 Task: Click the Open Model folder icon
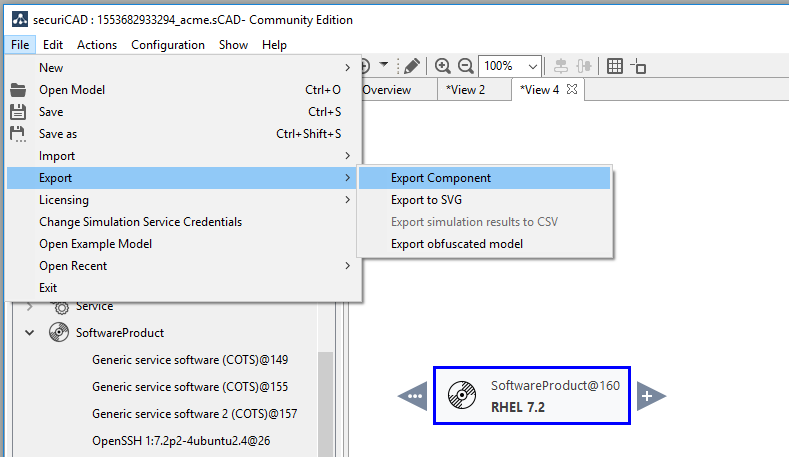18,90
